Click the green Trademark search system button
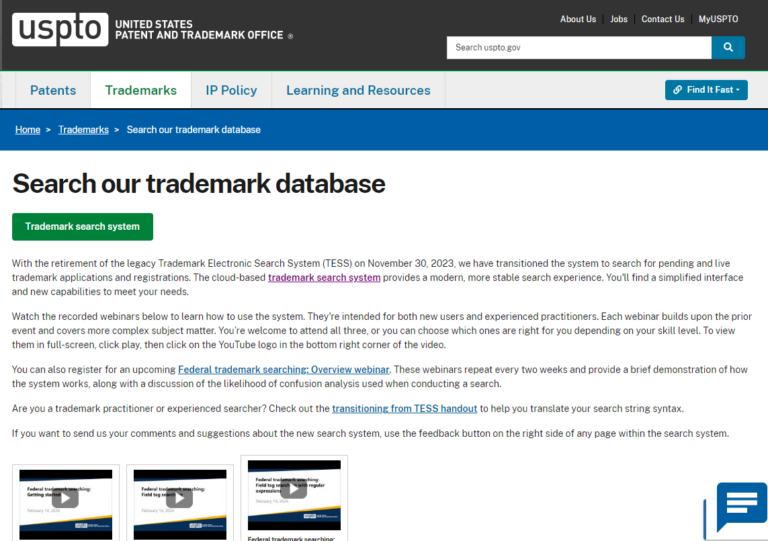Screen dimensions: 768x541 click(82, 227)
